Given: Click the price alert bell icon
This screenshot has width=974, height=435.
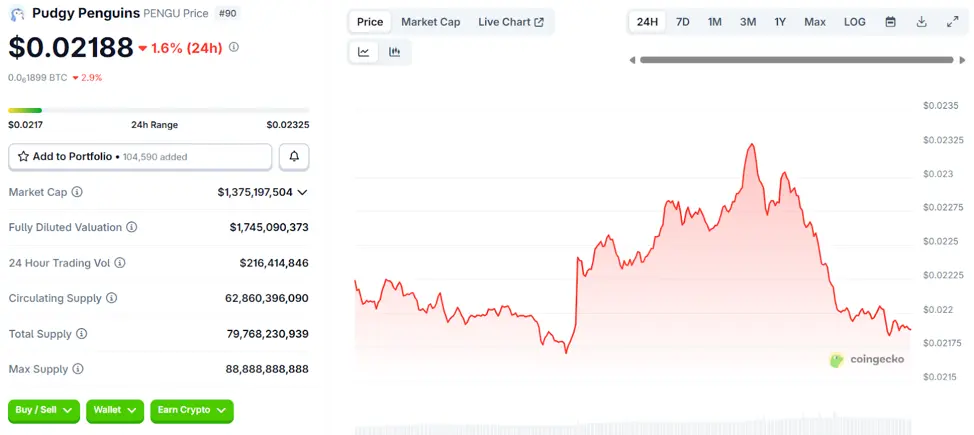Looking at the screenshot, I should [294, 157].
